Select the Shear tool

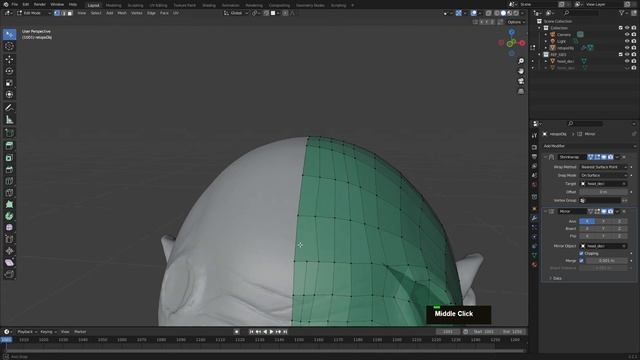click(9, 263)
